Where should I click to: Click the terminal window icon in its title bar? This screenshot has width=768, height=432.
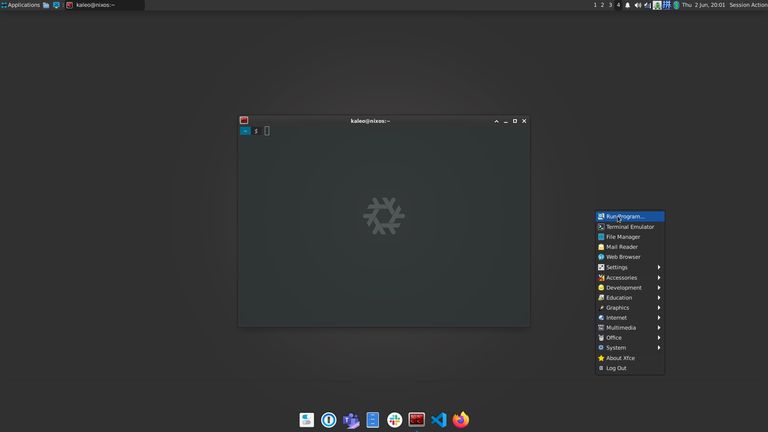(244, 120)
